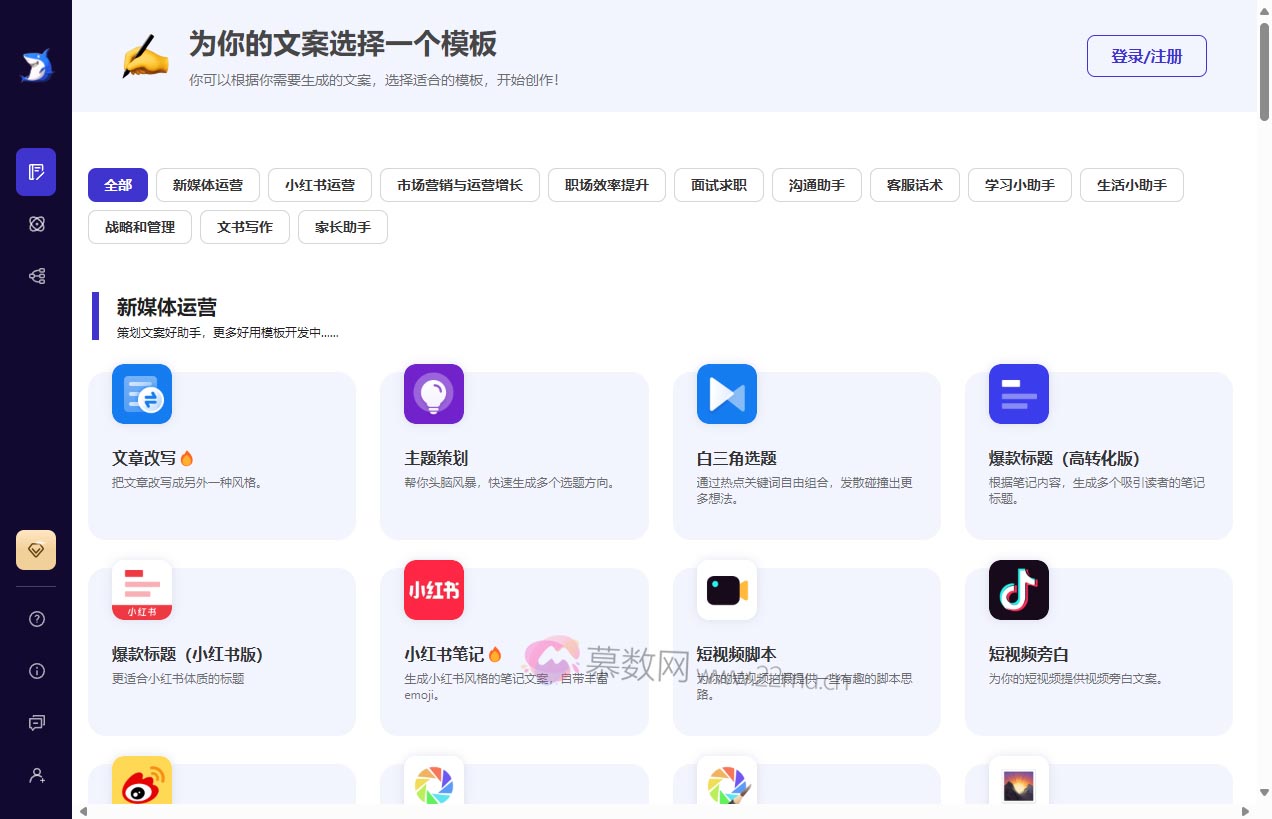Click the 登录/注册 button

pos(1146,56)
